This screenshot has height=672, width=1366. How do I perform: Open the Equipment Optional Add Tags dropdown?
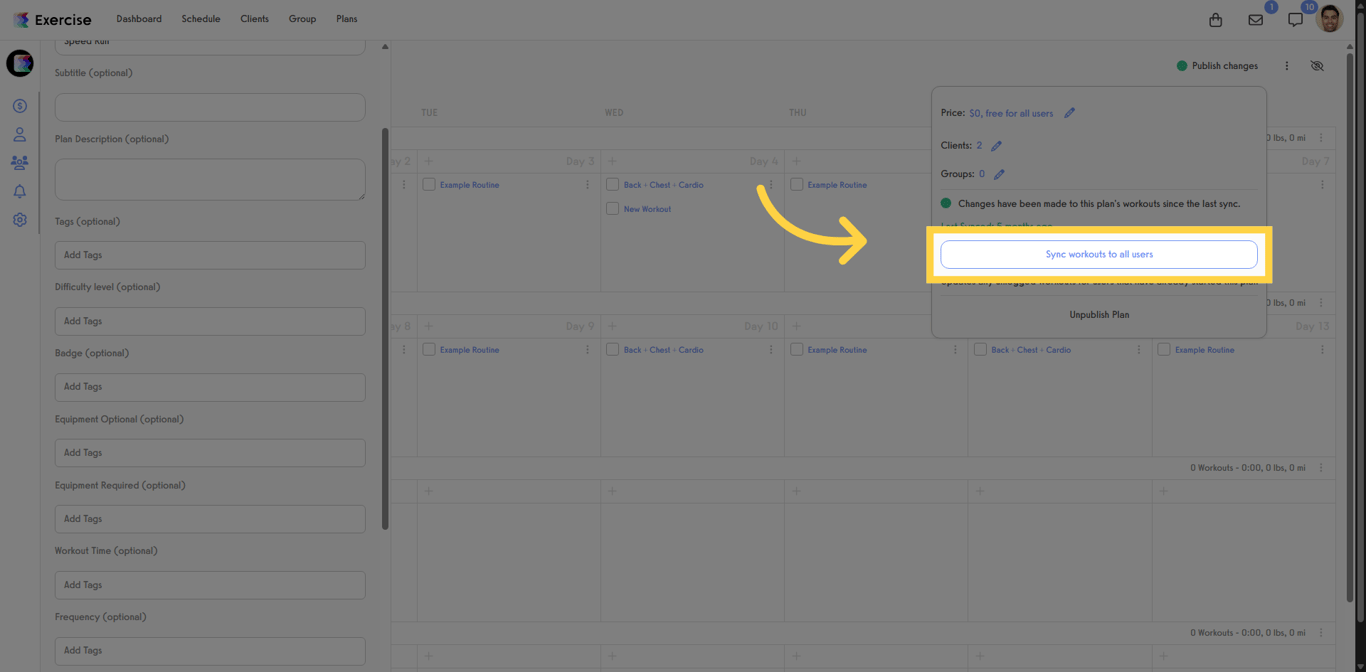point(210,453)
